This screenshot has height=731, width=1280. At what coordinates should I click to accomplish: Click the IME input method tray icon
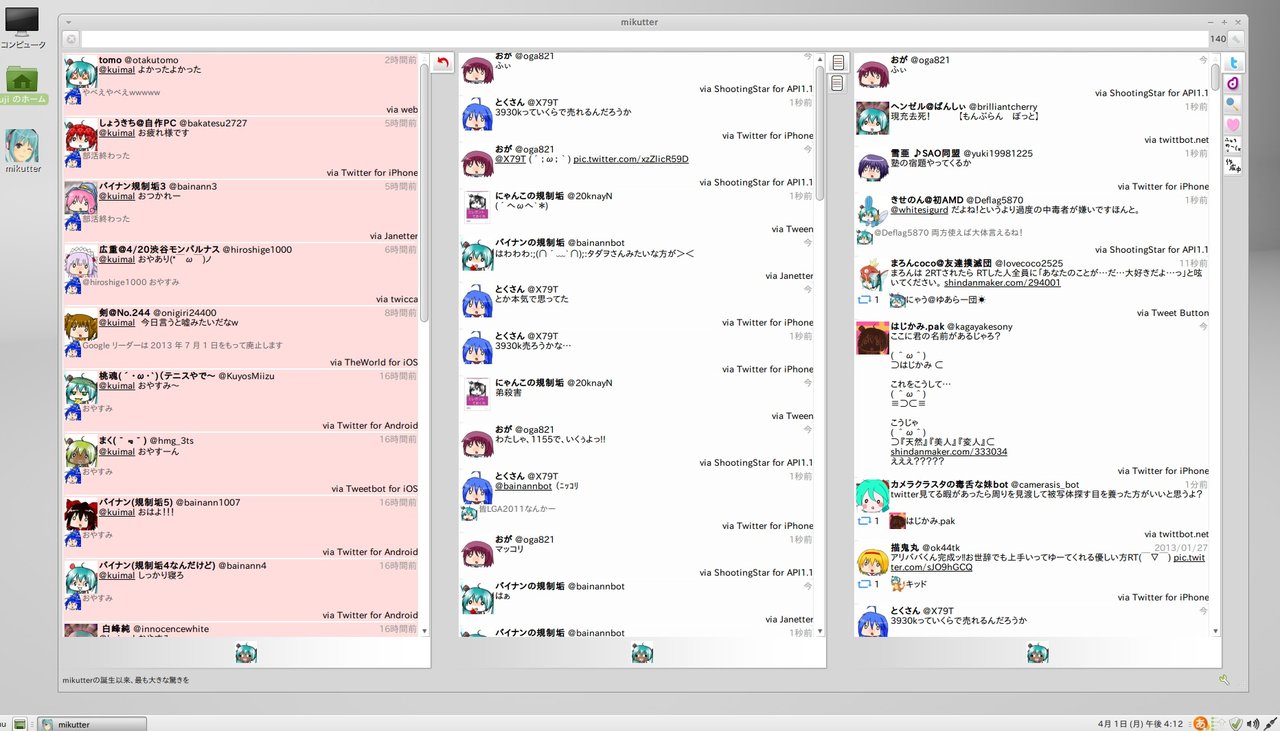(1201, 723)
